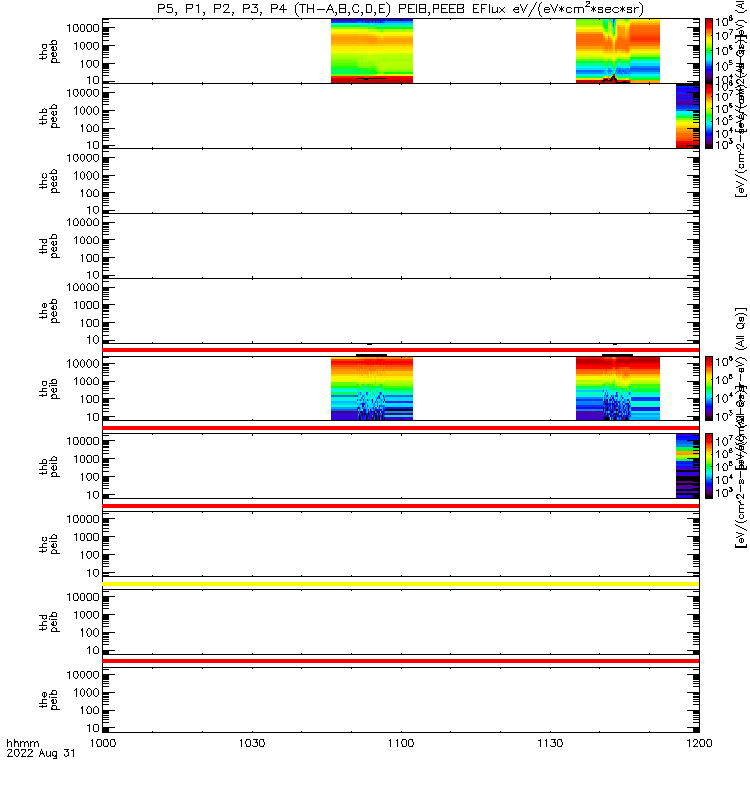Image resolution: width=750 pixels, height=800 pixels.
Task: Click the 10 tick label of thc peib
Action: click(x=93, y=573)
